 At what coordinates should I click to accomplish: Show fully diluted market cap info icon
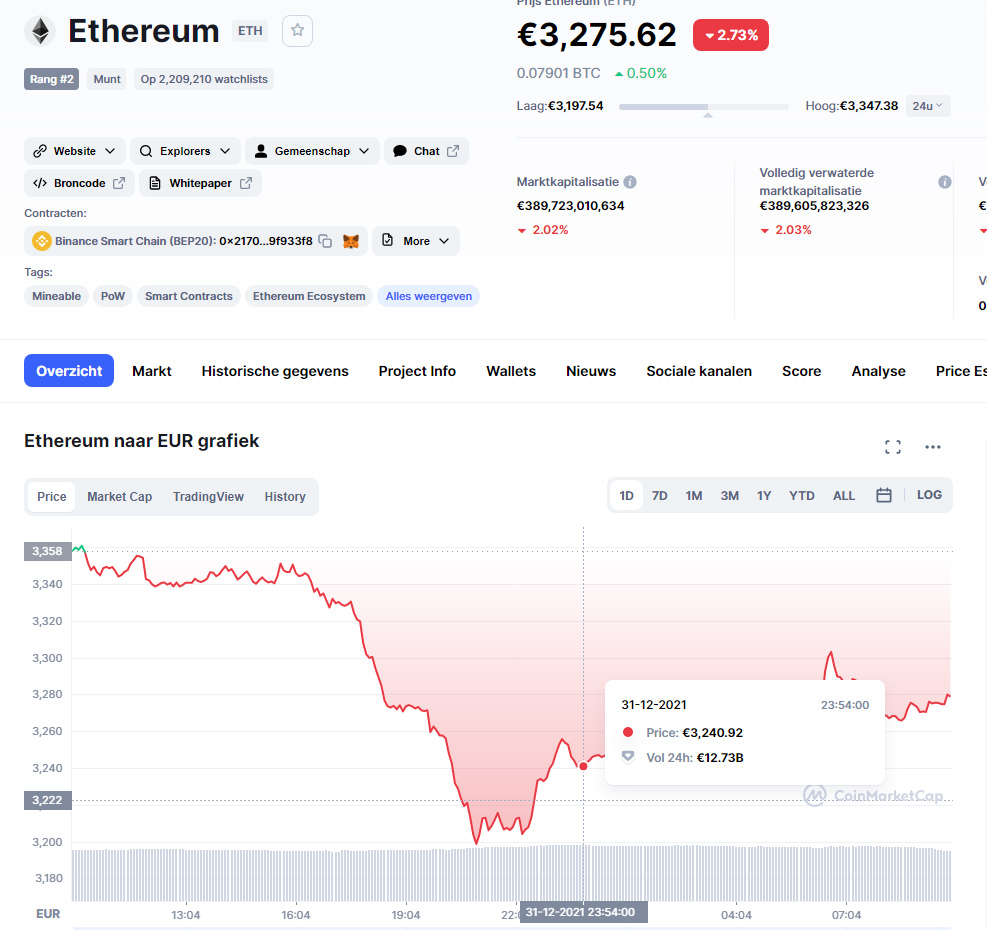(944, 182)
